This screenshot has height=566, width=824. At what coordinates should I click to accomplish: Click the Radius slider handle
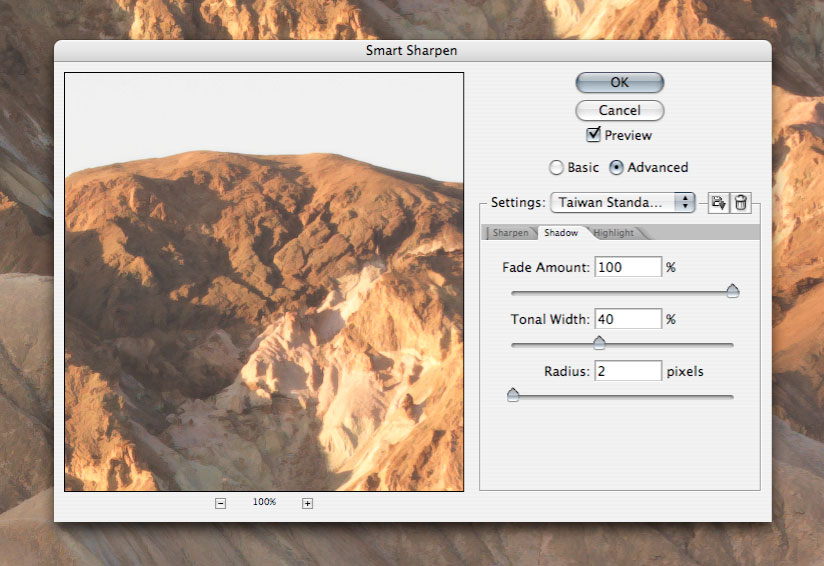coord(513,395)
